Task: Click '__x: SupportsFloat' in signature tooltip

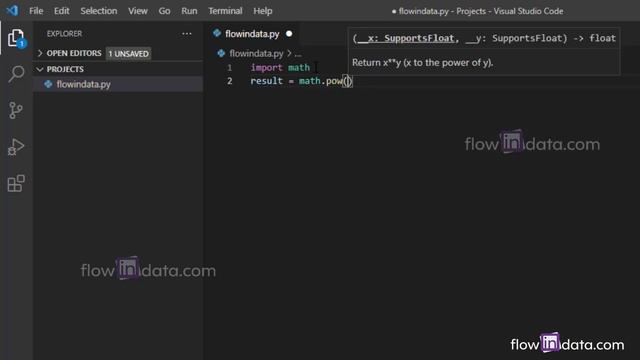Action: tap(406, 38)
